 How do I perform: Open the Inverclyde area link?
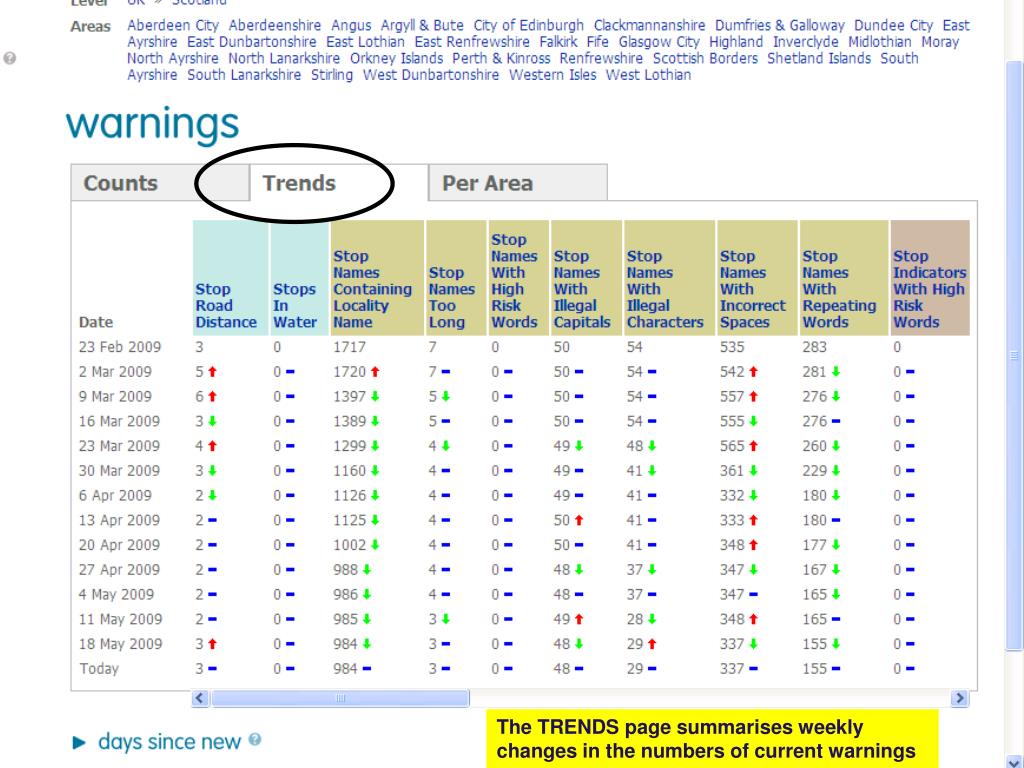click(805, 42)
